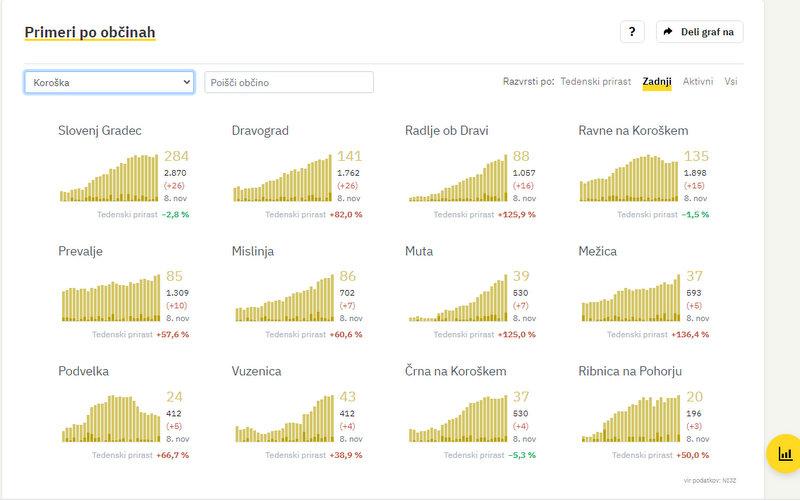800x501 pixels.
Task: Open the Slovenj Gradec chart
Action: (109, 178)
